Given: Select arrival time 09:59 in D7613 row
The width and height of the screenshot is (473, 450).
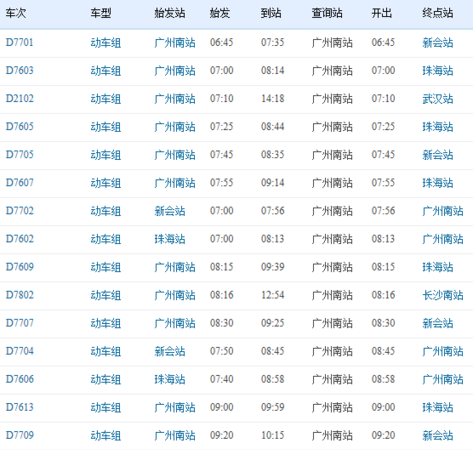Looking at the screenshot, I should click(x=273, y=407).
